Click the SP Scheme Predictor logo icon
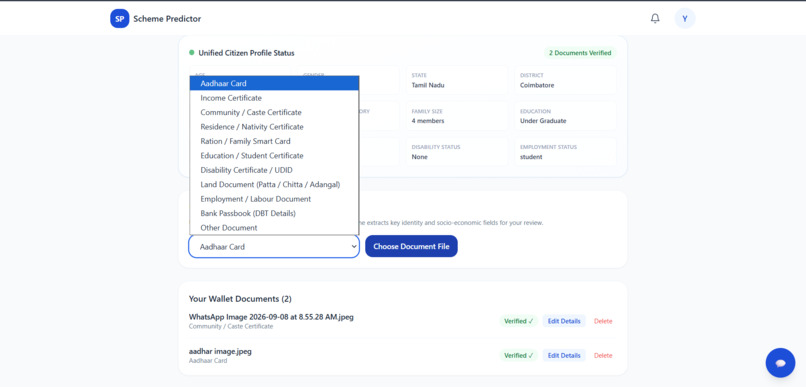The width and height of the screenshot is (806, 387). click(119, 19)
